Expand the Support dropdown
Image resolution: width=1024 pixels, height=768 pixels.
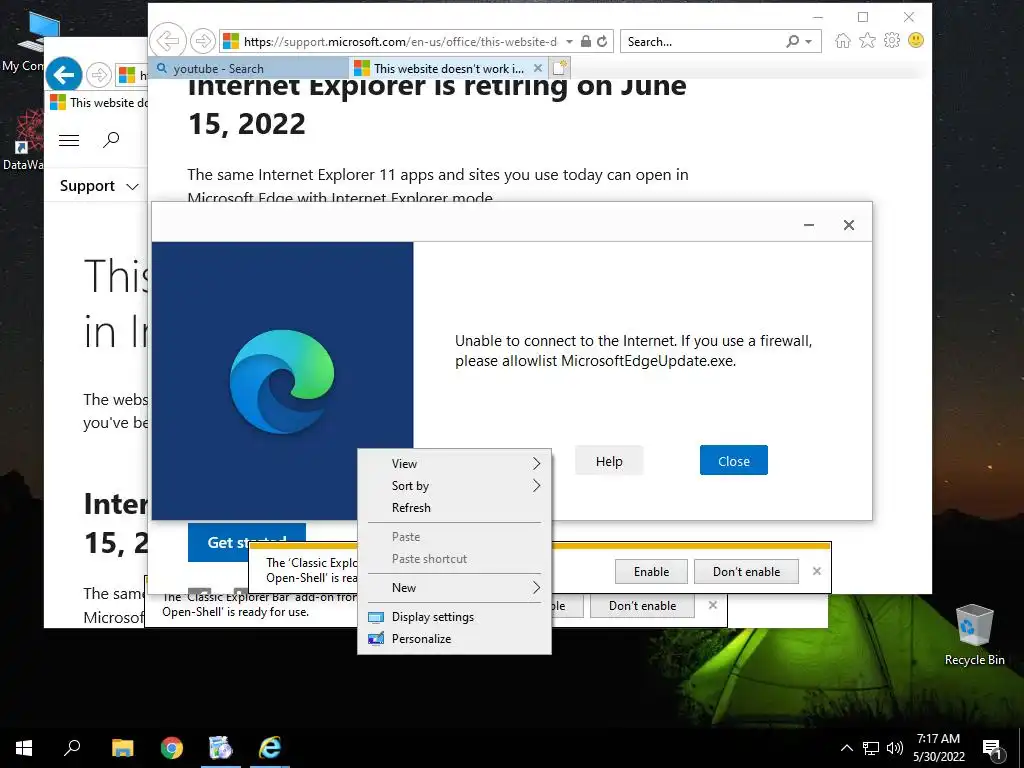[99, 186]
